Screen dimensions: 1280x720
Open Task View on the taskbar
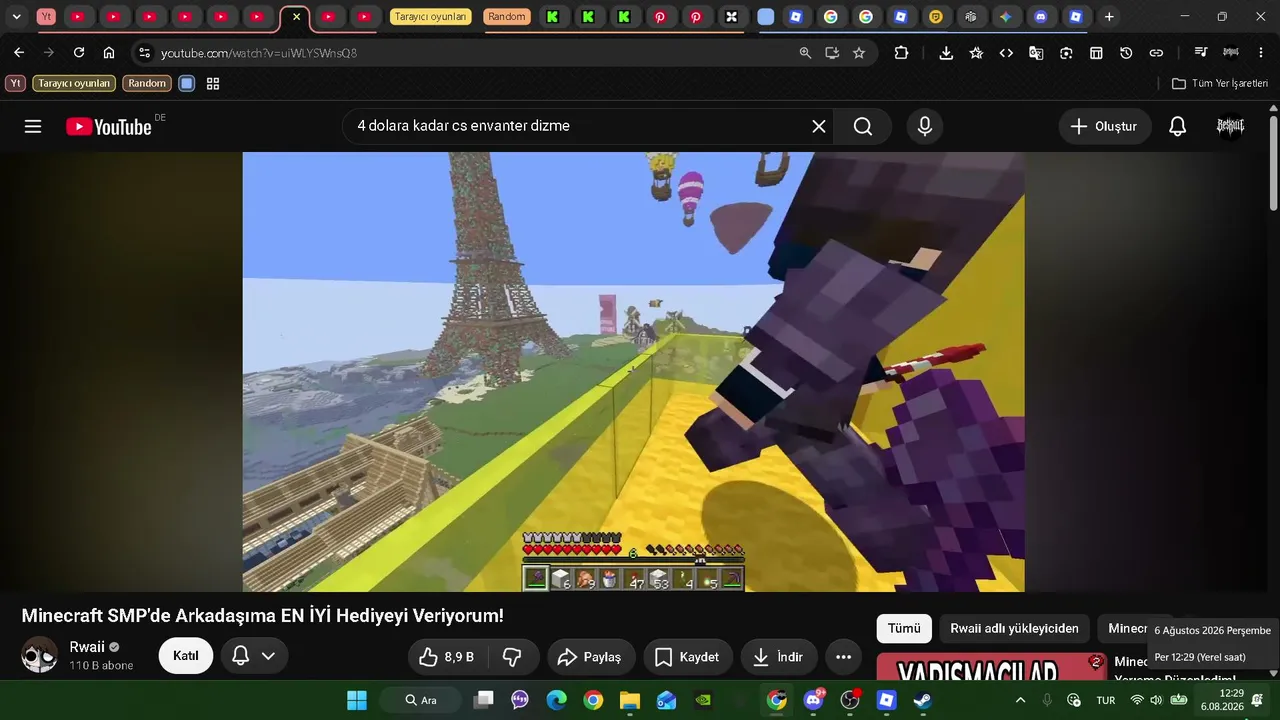(484, 700)
